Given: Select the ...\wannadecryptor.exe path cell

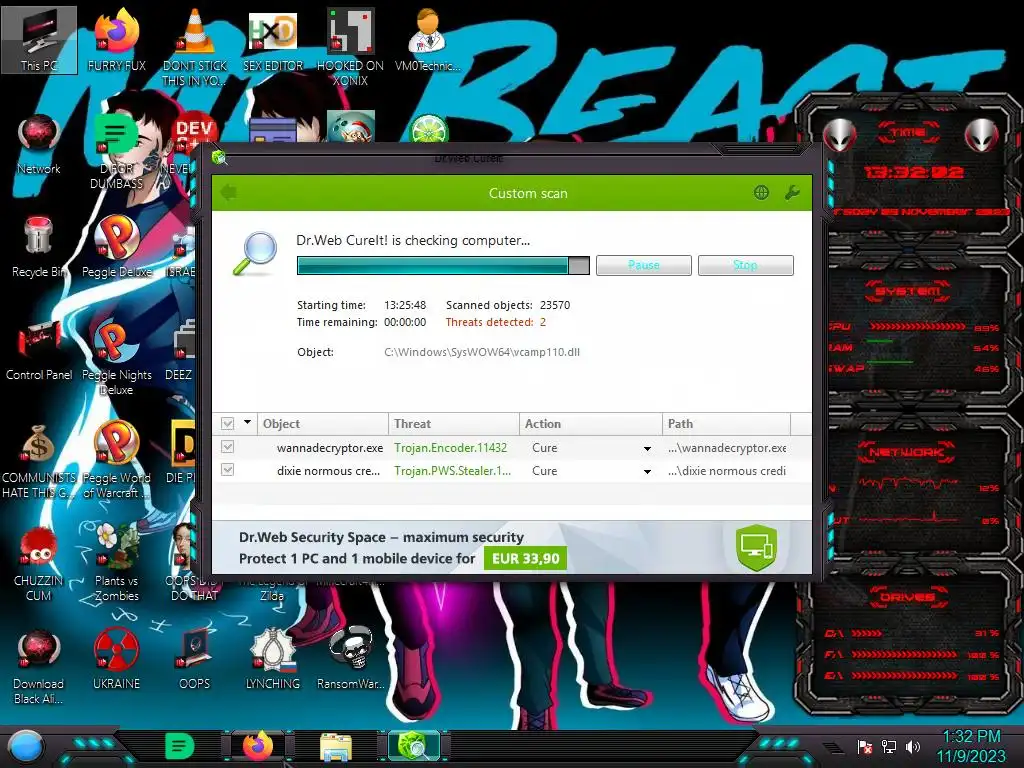Looking at the screenshot, I should tap(727, 448).
